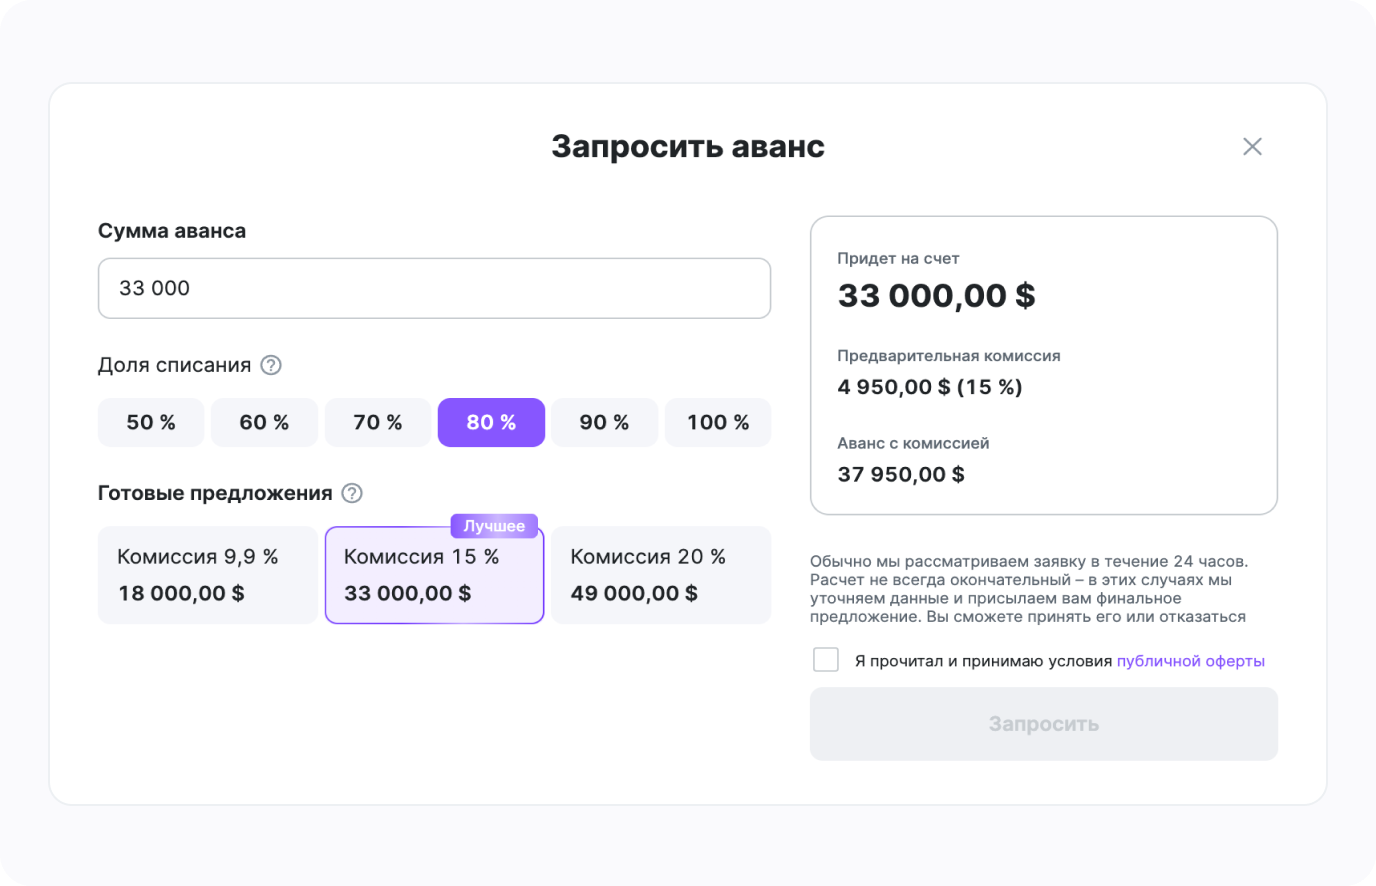Switch Доля списания to 100 %

718,423
